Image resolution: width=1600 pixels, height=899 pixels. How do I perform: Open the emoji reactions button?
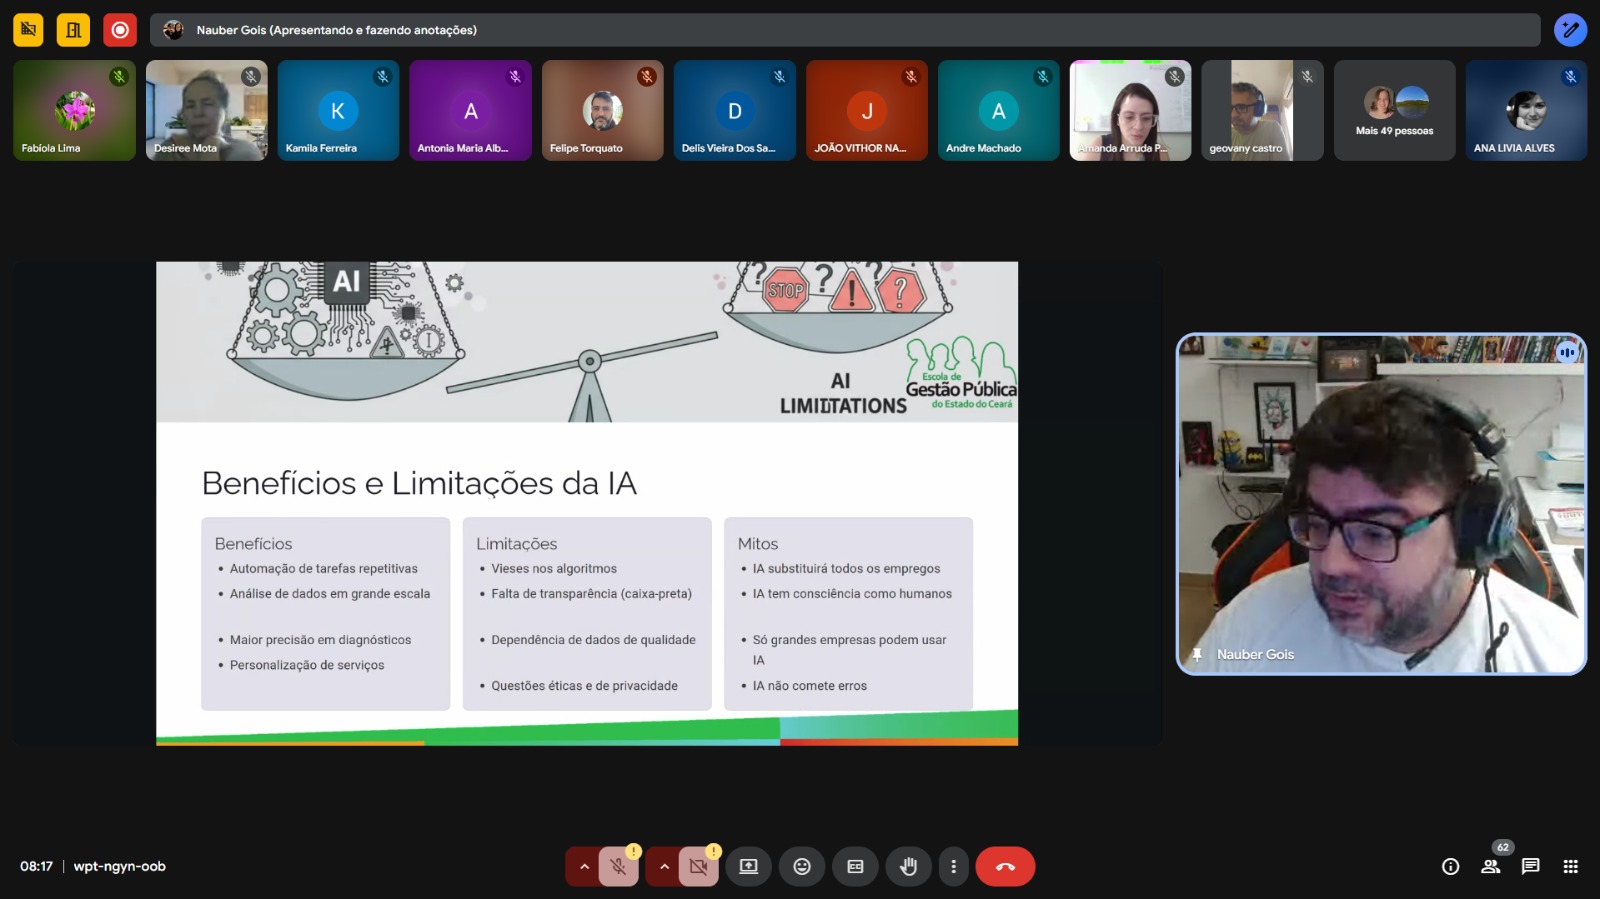[802, 867]
